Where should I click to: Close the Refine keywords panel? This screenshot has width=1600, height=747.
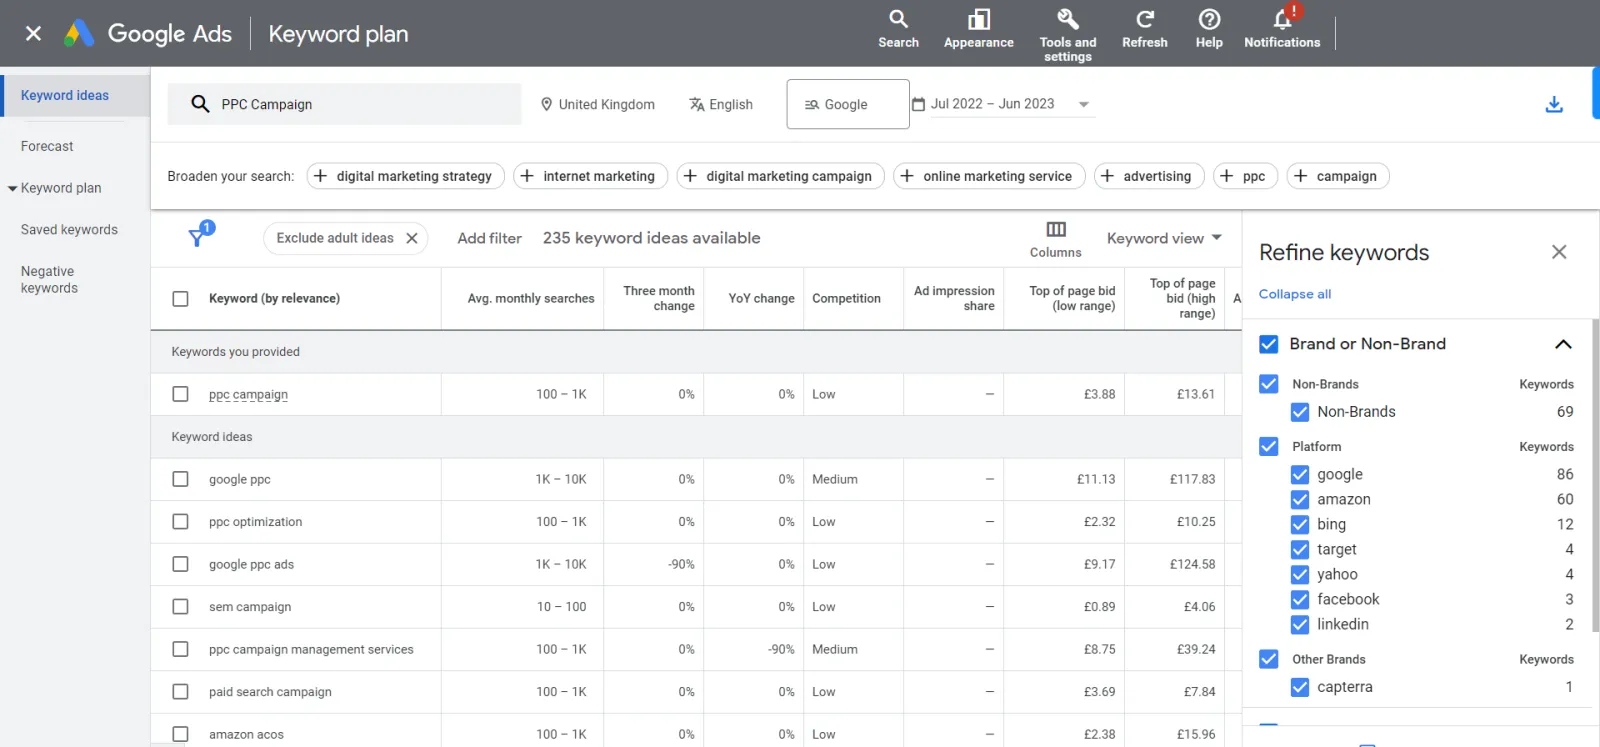click(x=1559, y=252)
